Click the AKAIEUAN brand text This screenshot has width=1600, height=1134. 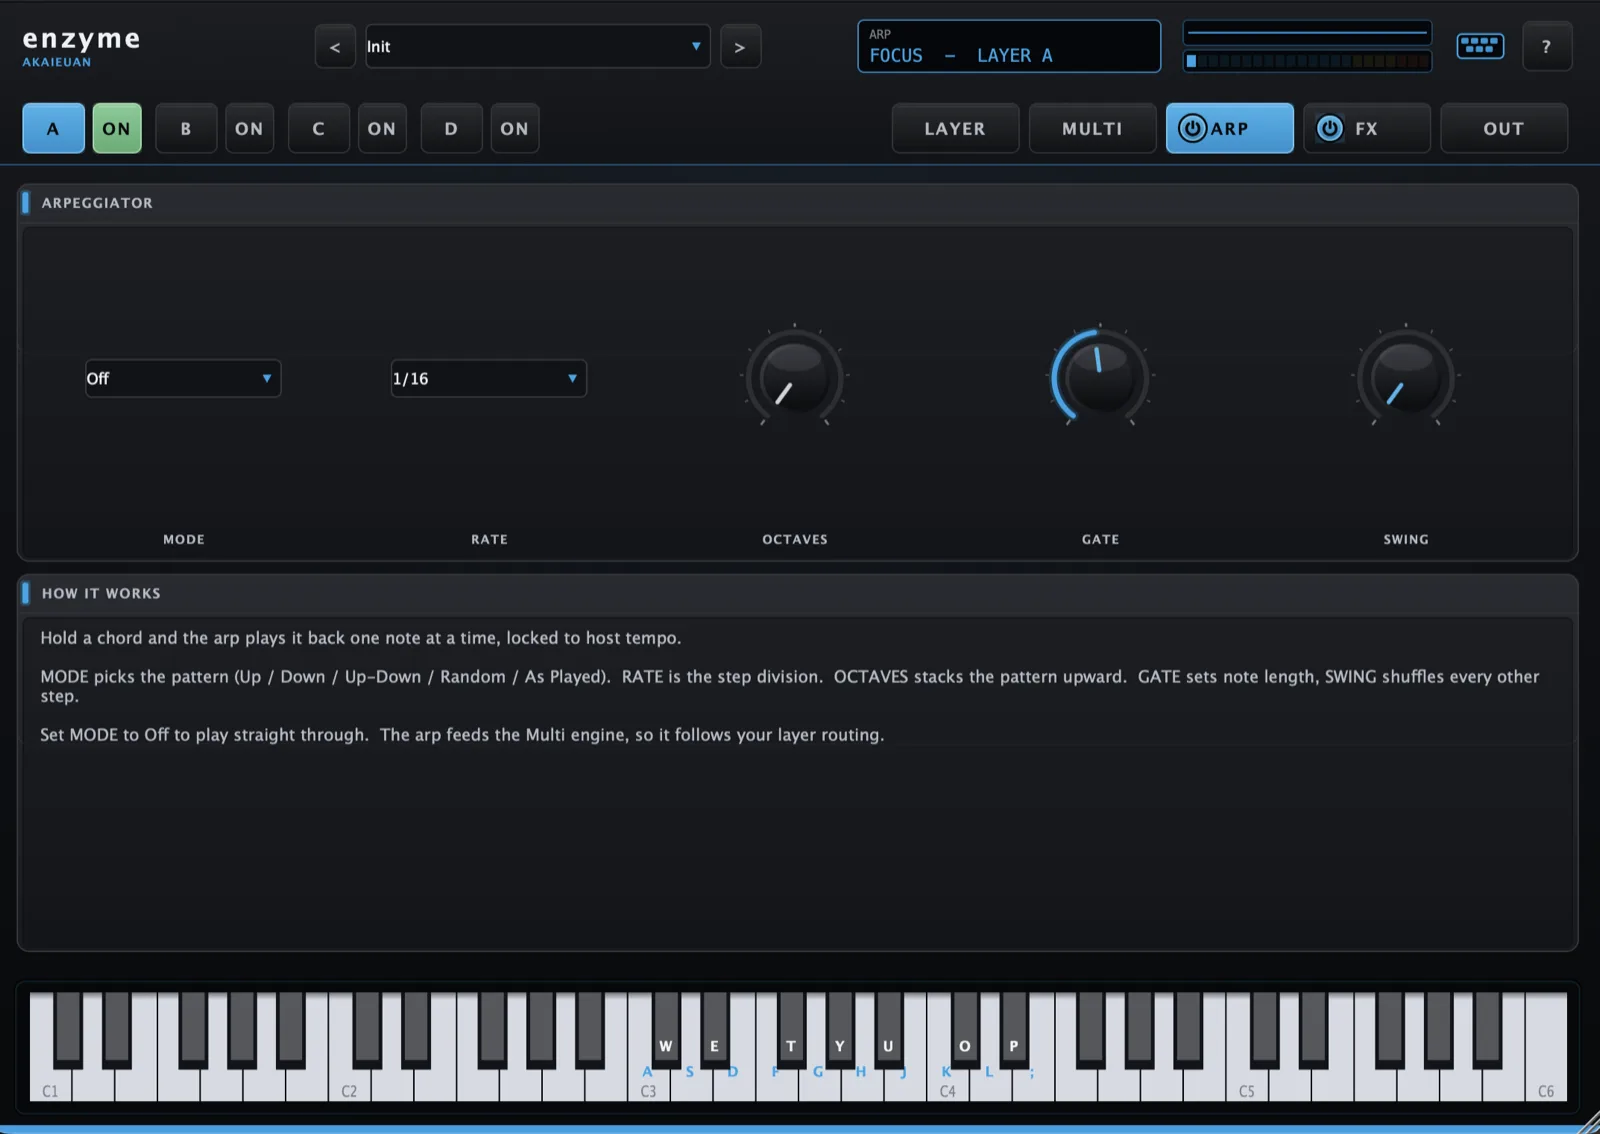tap(57, 62)
